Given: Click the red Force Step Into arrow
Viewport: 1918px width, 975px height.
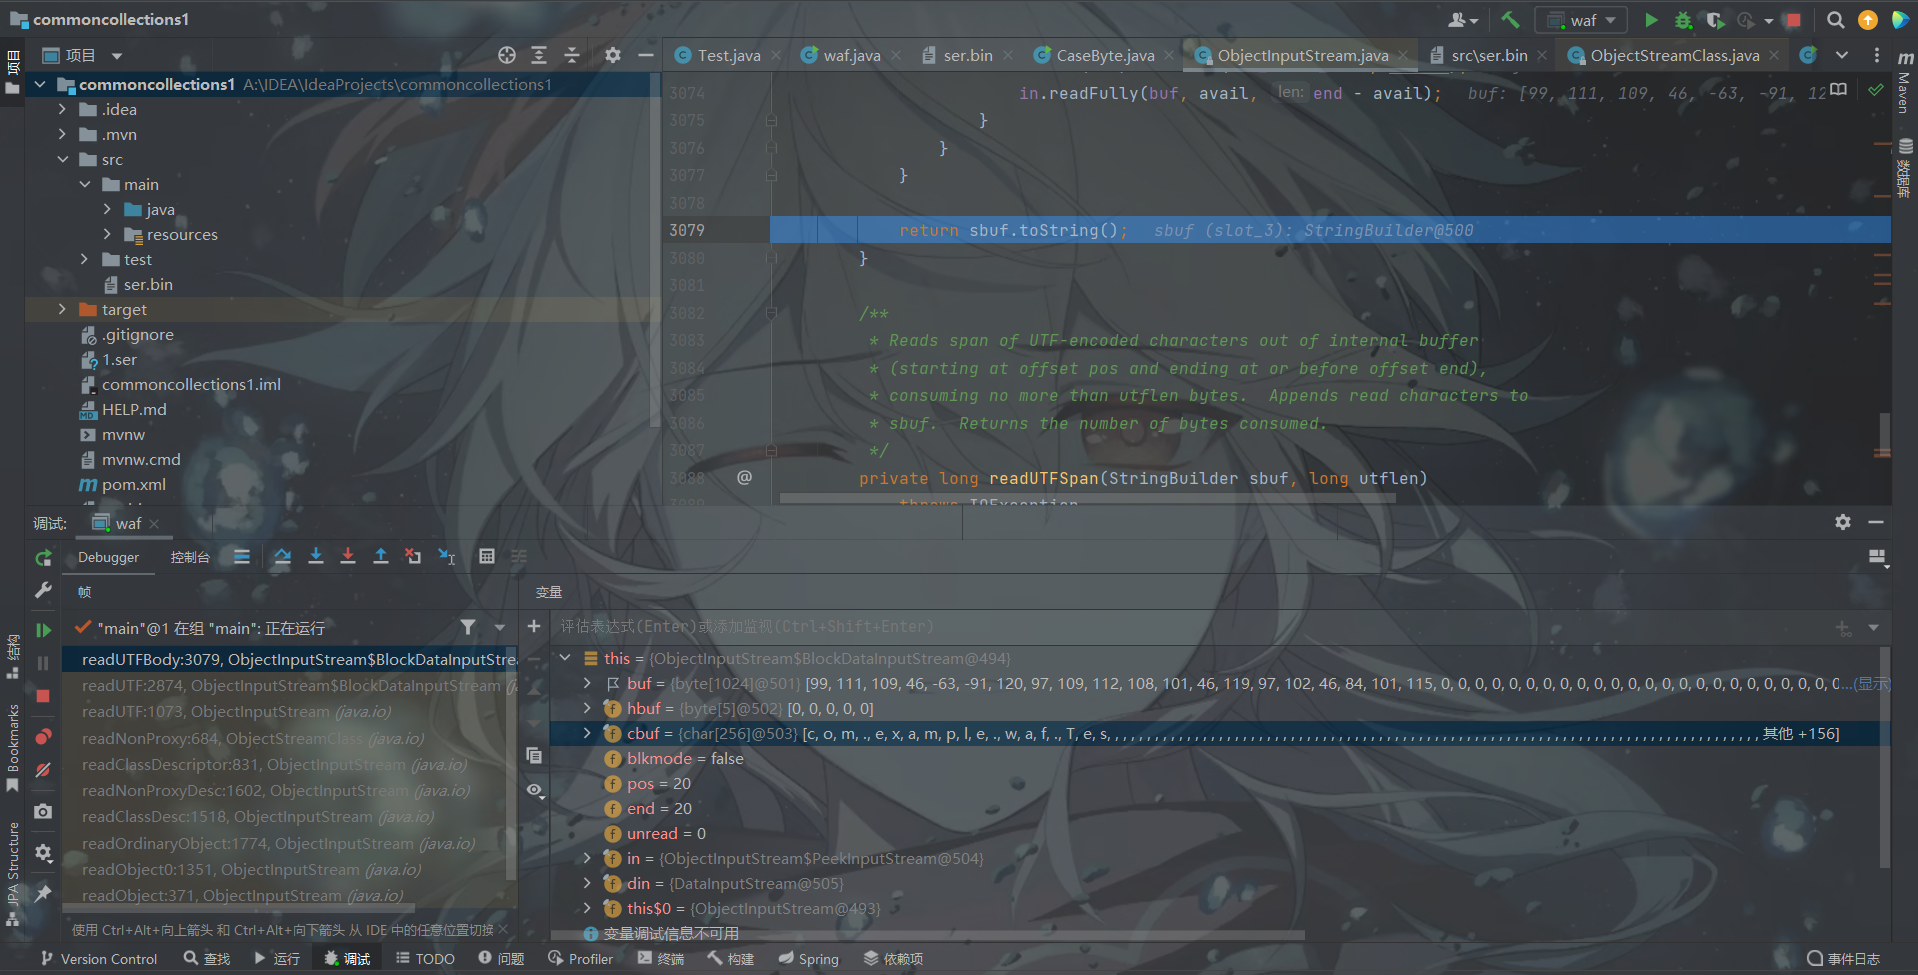Looking at the screenshot, I should click(x=348, y=557).
